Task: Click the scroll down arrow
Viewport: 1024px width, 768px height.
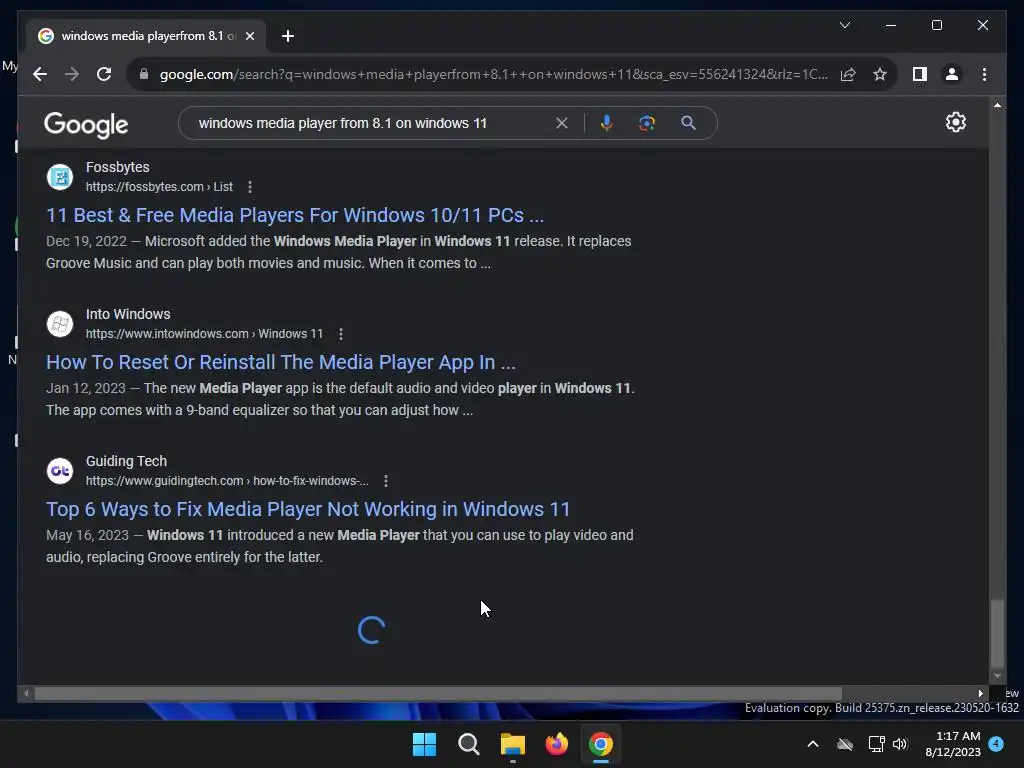Action: pos(997,677)
